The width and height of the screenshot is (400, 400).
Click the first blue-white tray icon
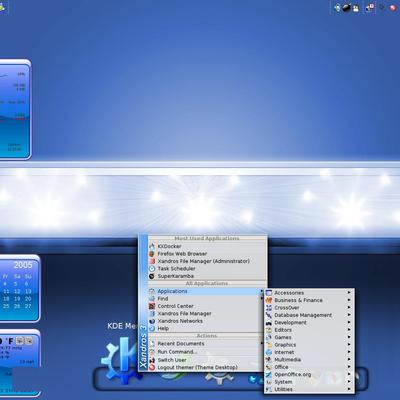point(337,8)
